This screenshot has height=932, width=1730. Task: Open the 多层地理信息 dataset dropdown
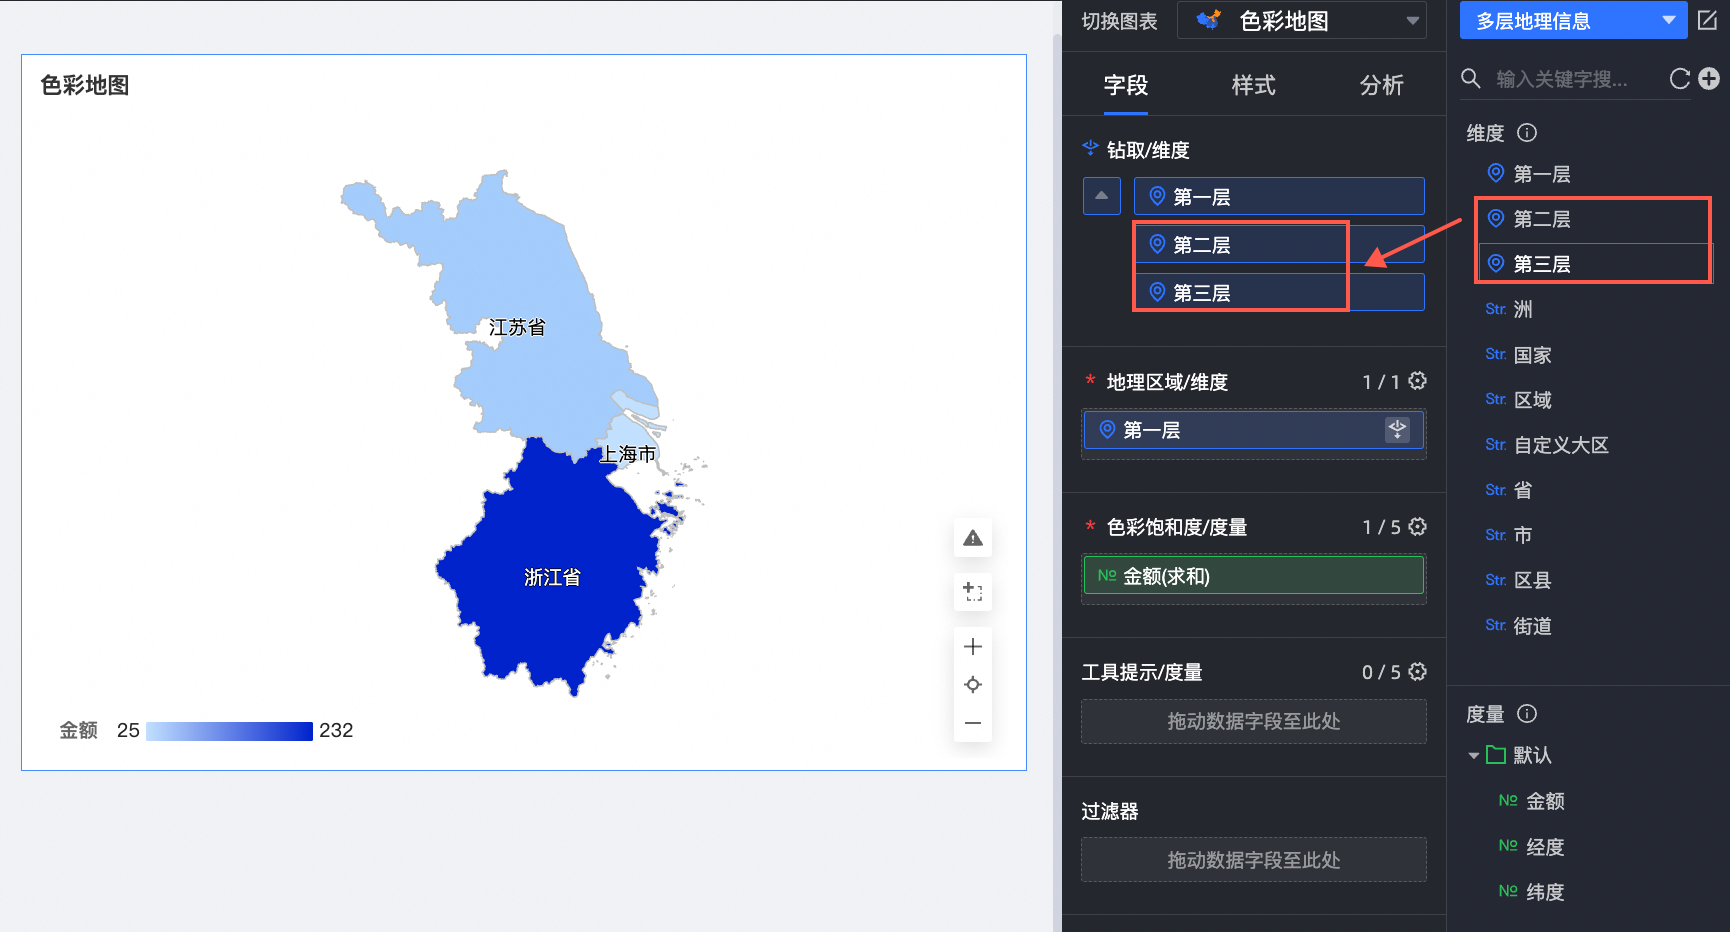pos(1573,21)
